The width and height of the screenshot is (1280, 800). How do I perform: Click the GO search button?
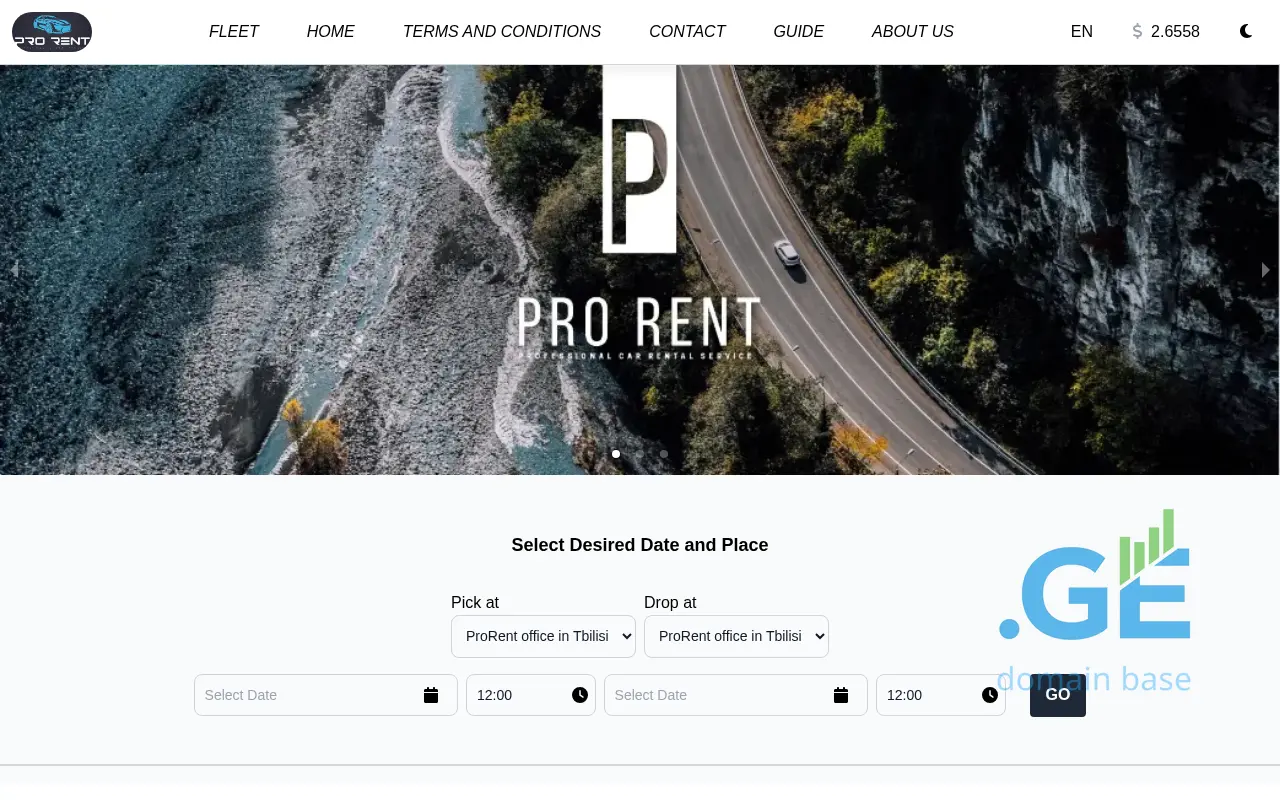pyautogui.click(x=1058, y=695)
